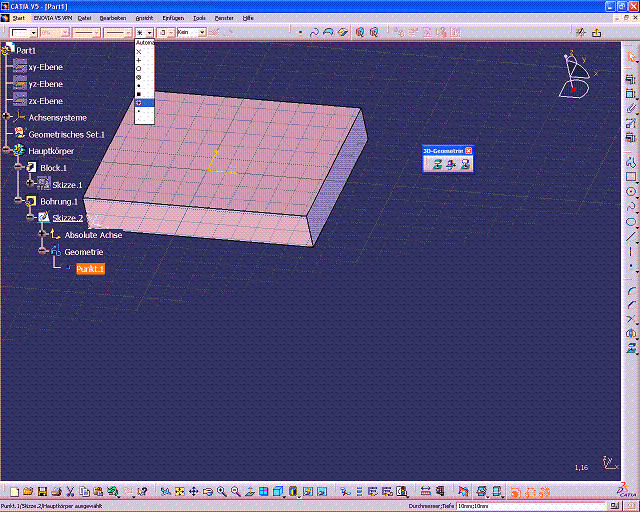Select Part1 root node
Screen dimensions: 640x512
(x=26, y=51)
